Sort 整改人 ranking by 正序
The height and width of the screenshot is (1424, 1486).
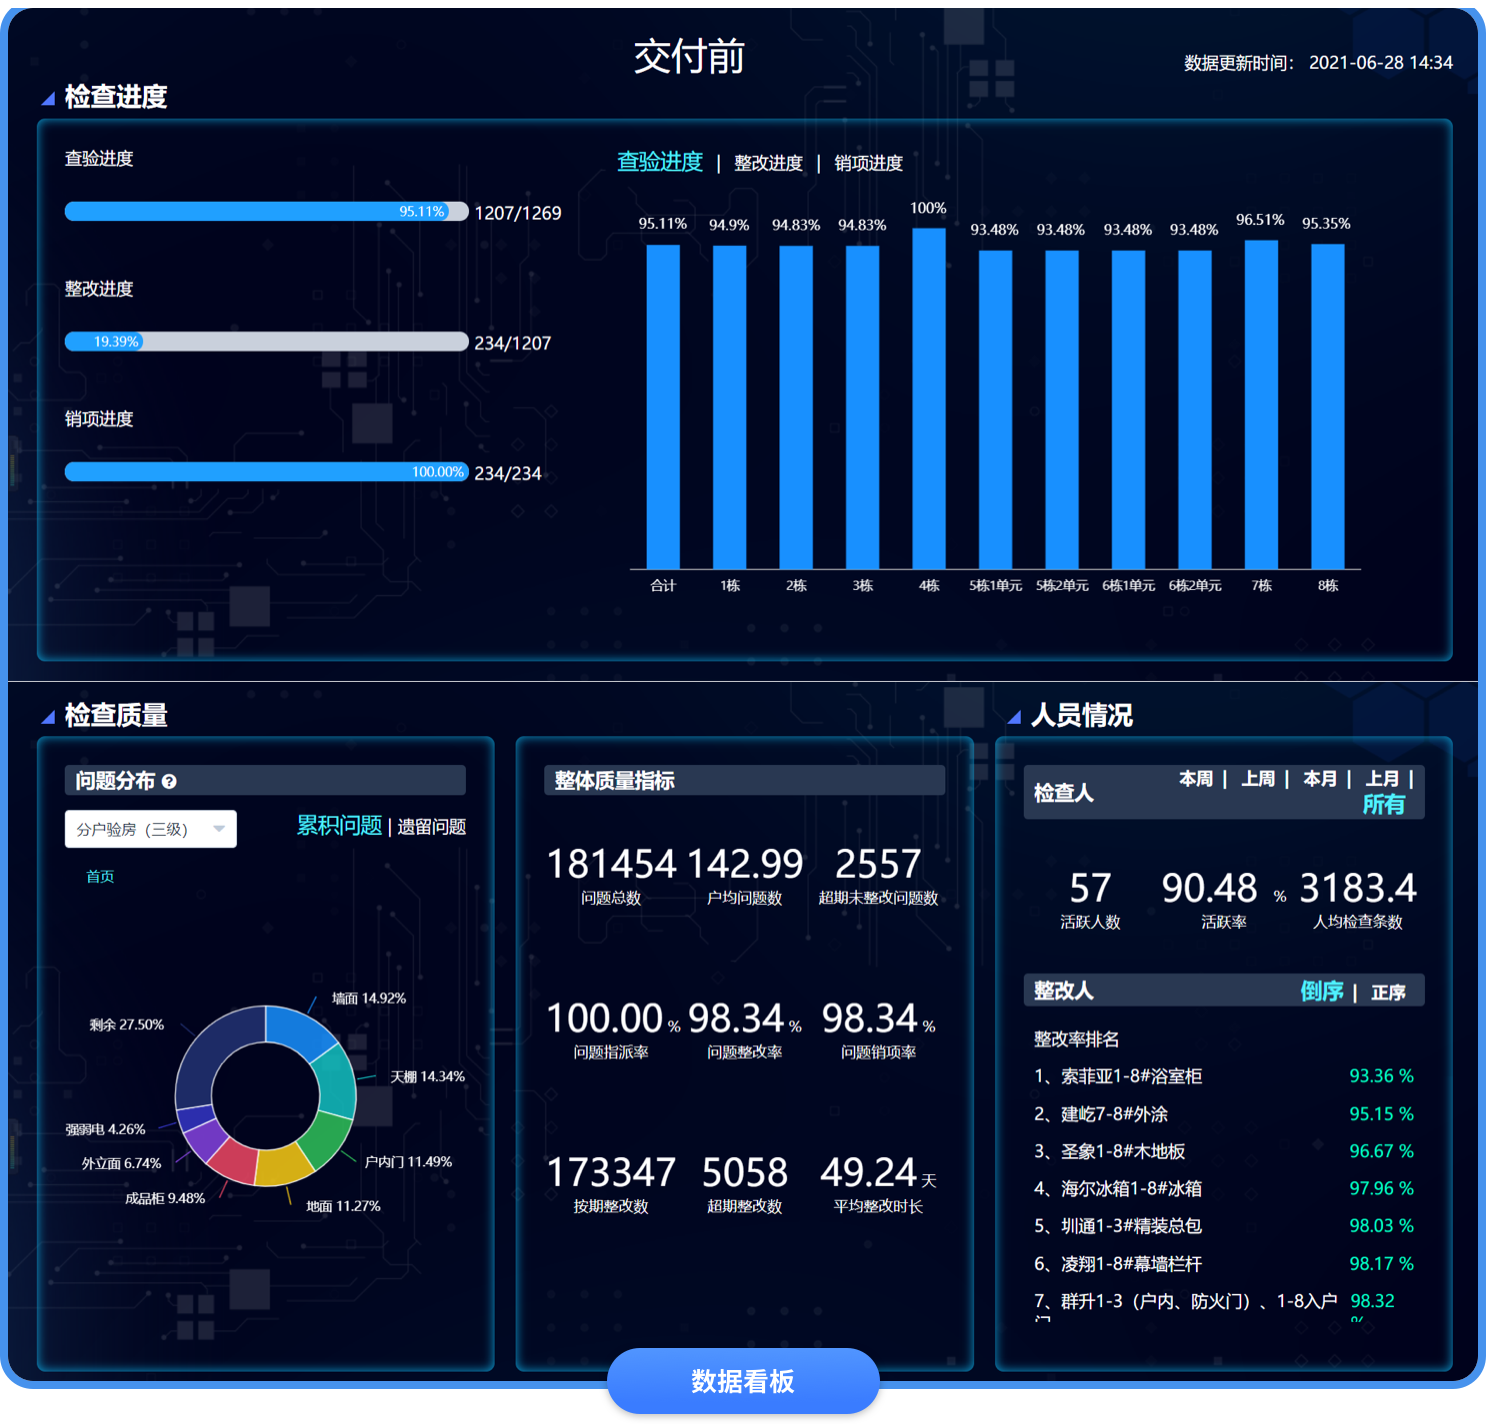coord(1388,992)
